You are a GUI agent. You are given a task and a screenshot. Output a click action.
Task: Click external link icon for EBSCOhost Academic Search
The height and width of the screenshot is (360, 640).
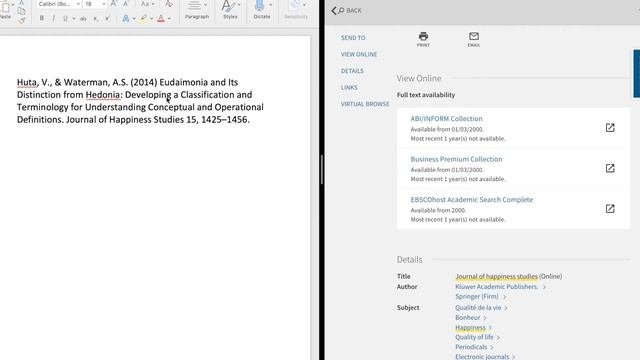pyautogui.click(x=610, y=209)
